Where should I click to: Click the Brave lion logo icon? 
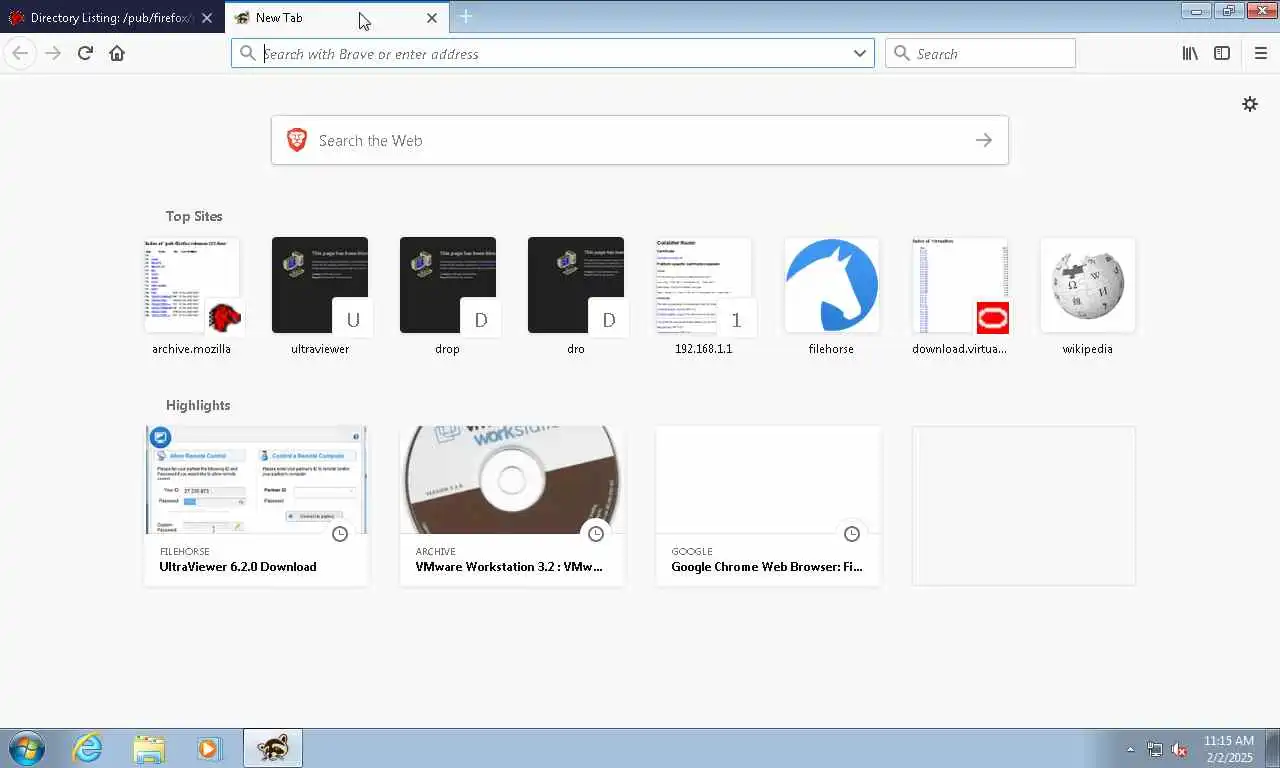pos(297,140)
